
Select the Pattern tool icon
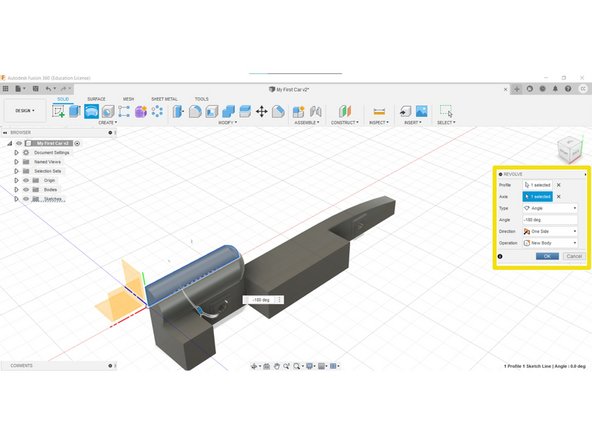(157, 111)
